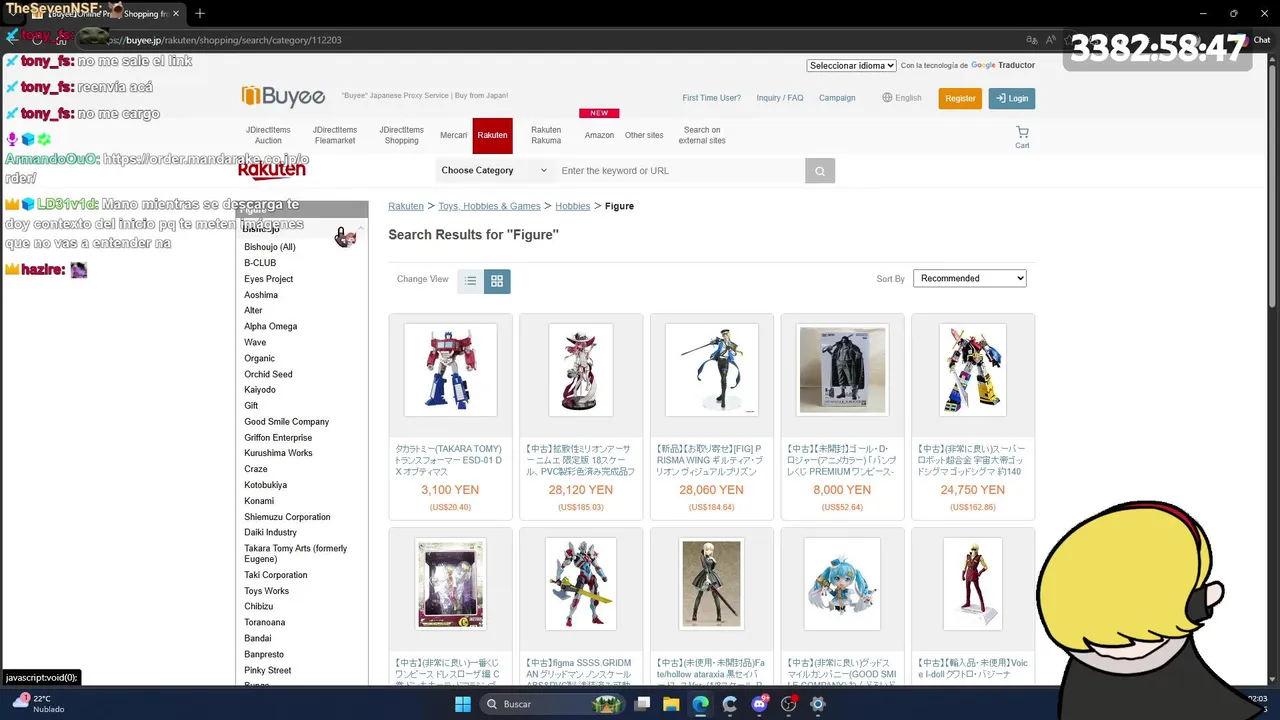The height and width of the screenshot is (720, 1280).
Task: Select Banpresto category
Action: [x=264, y=654]
